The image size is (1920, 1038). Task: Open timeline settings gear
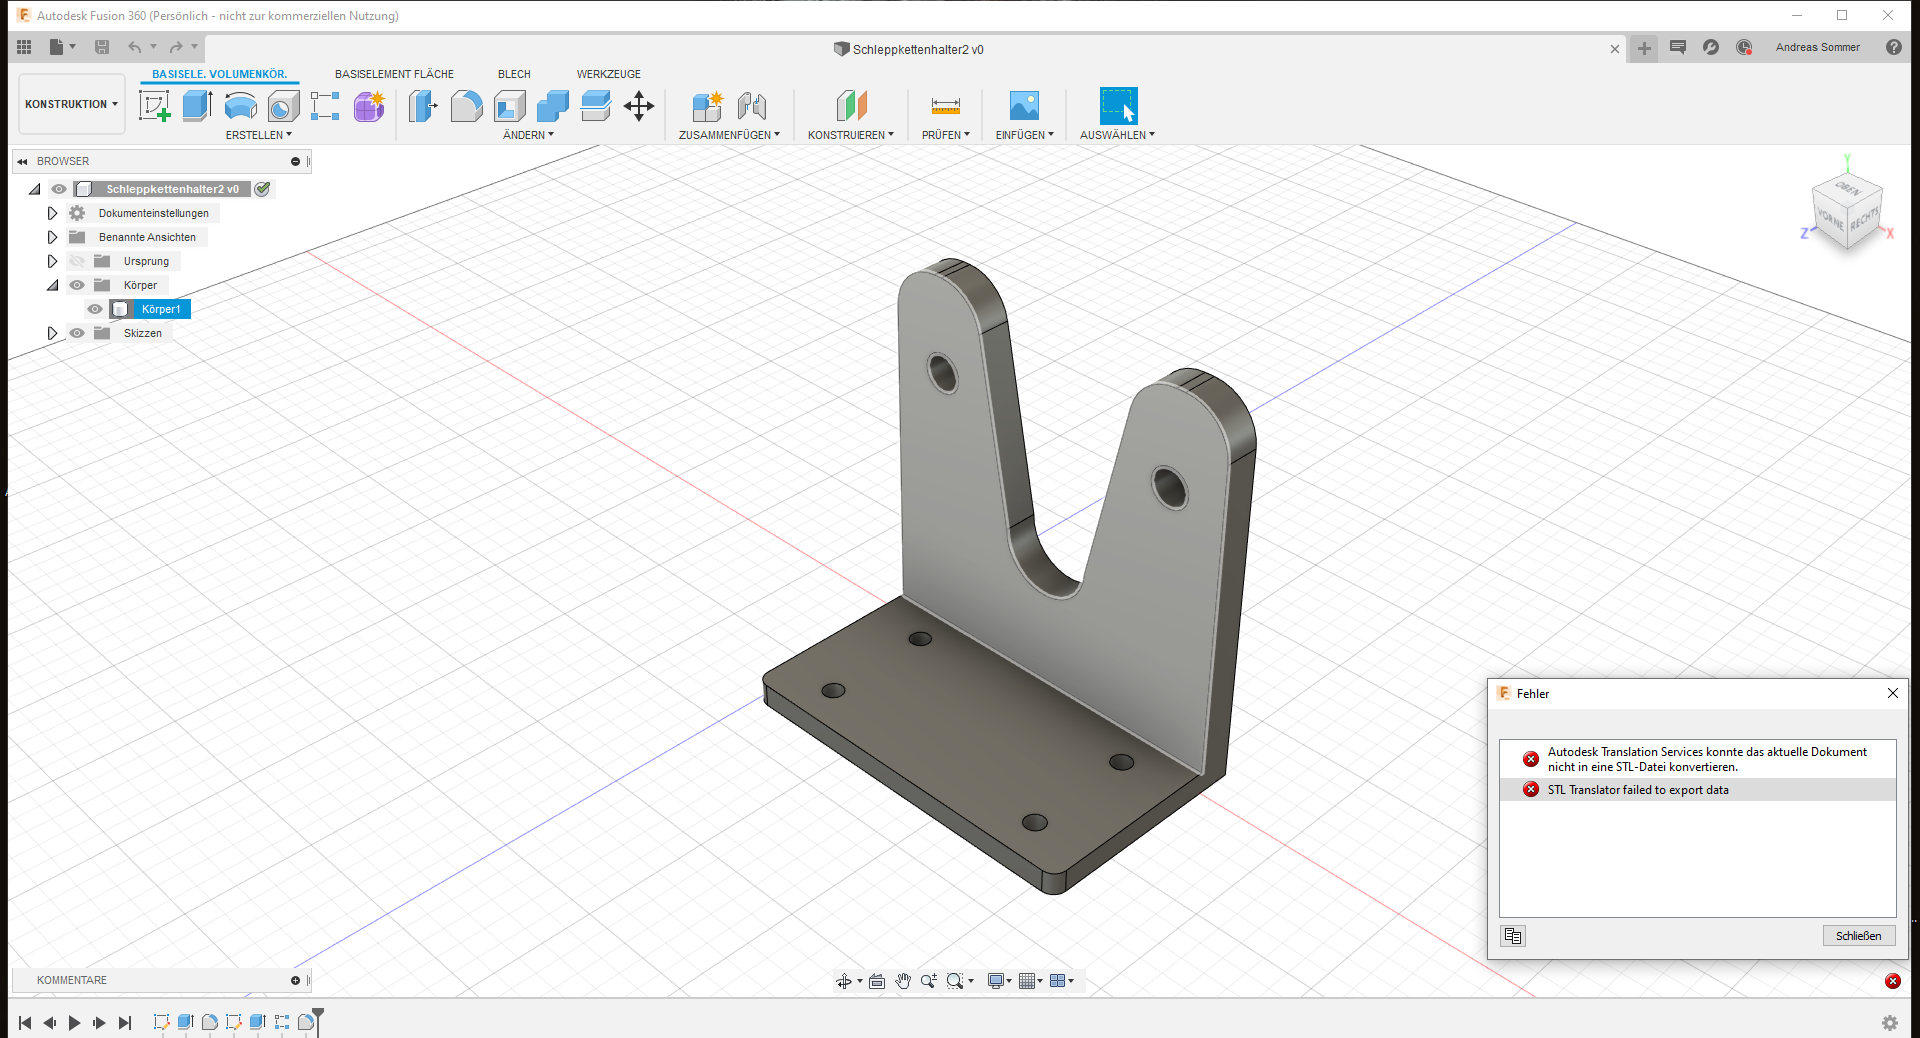pyautogui.click(x=1889, y=1022)
